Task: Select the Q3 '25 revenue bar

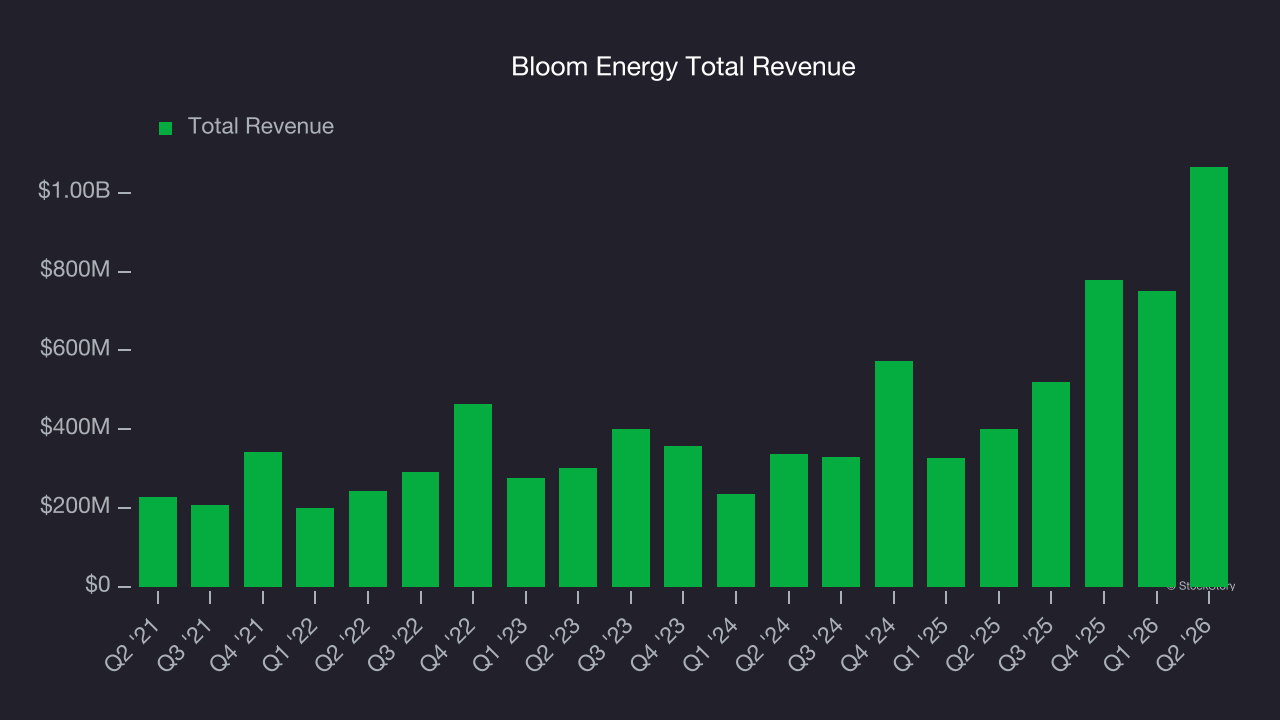Action: [1051, 484]
